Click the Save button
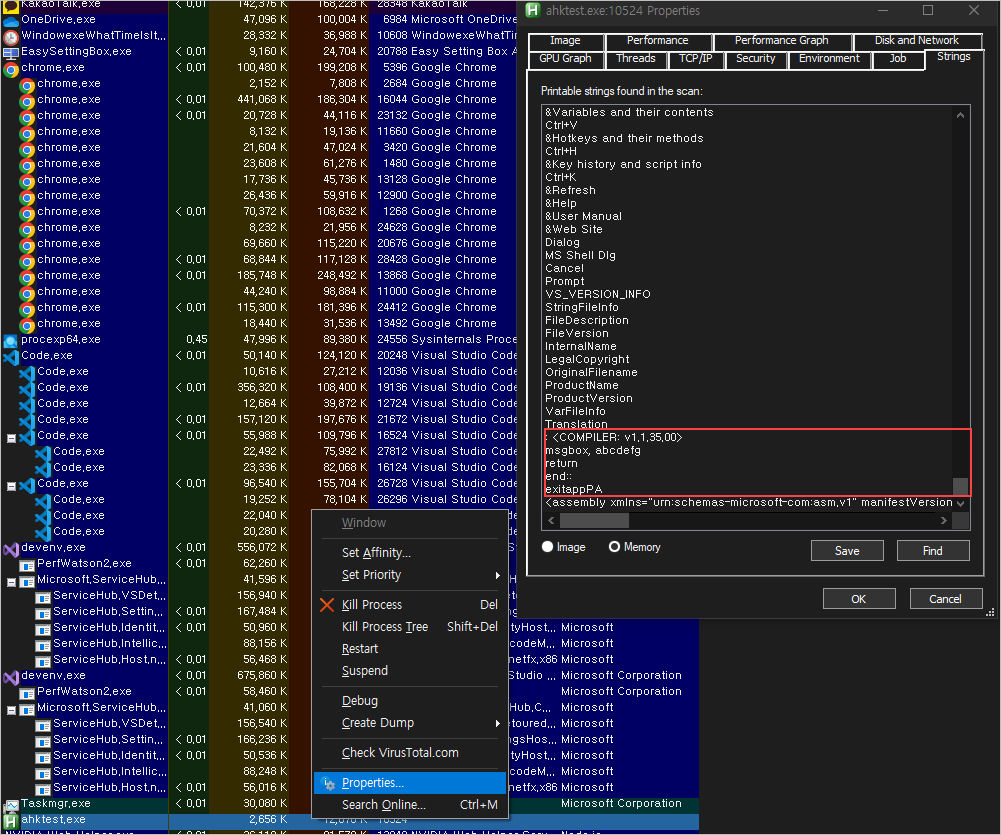The height and width of the screenshot is (835, 1001). (x=847, y=551)
